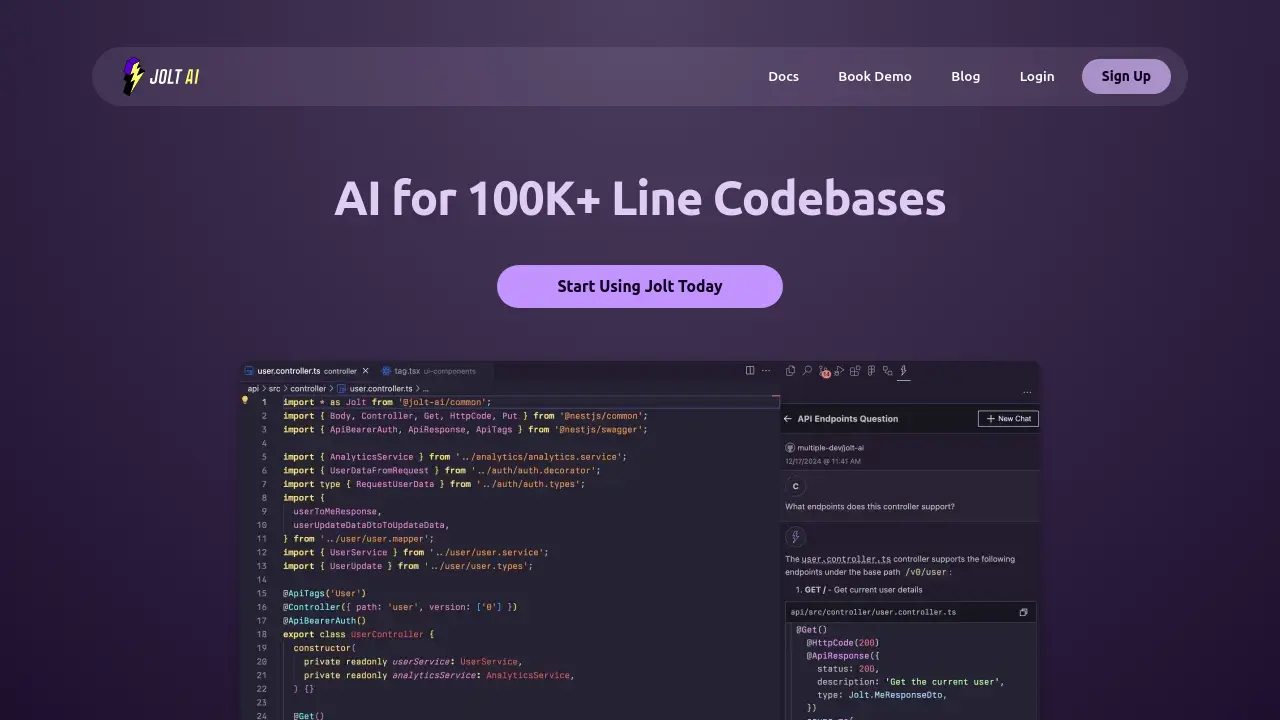Click the 'API Endpoints Question' chat title
1280x720 pixels.
pos(848,419)
